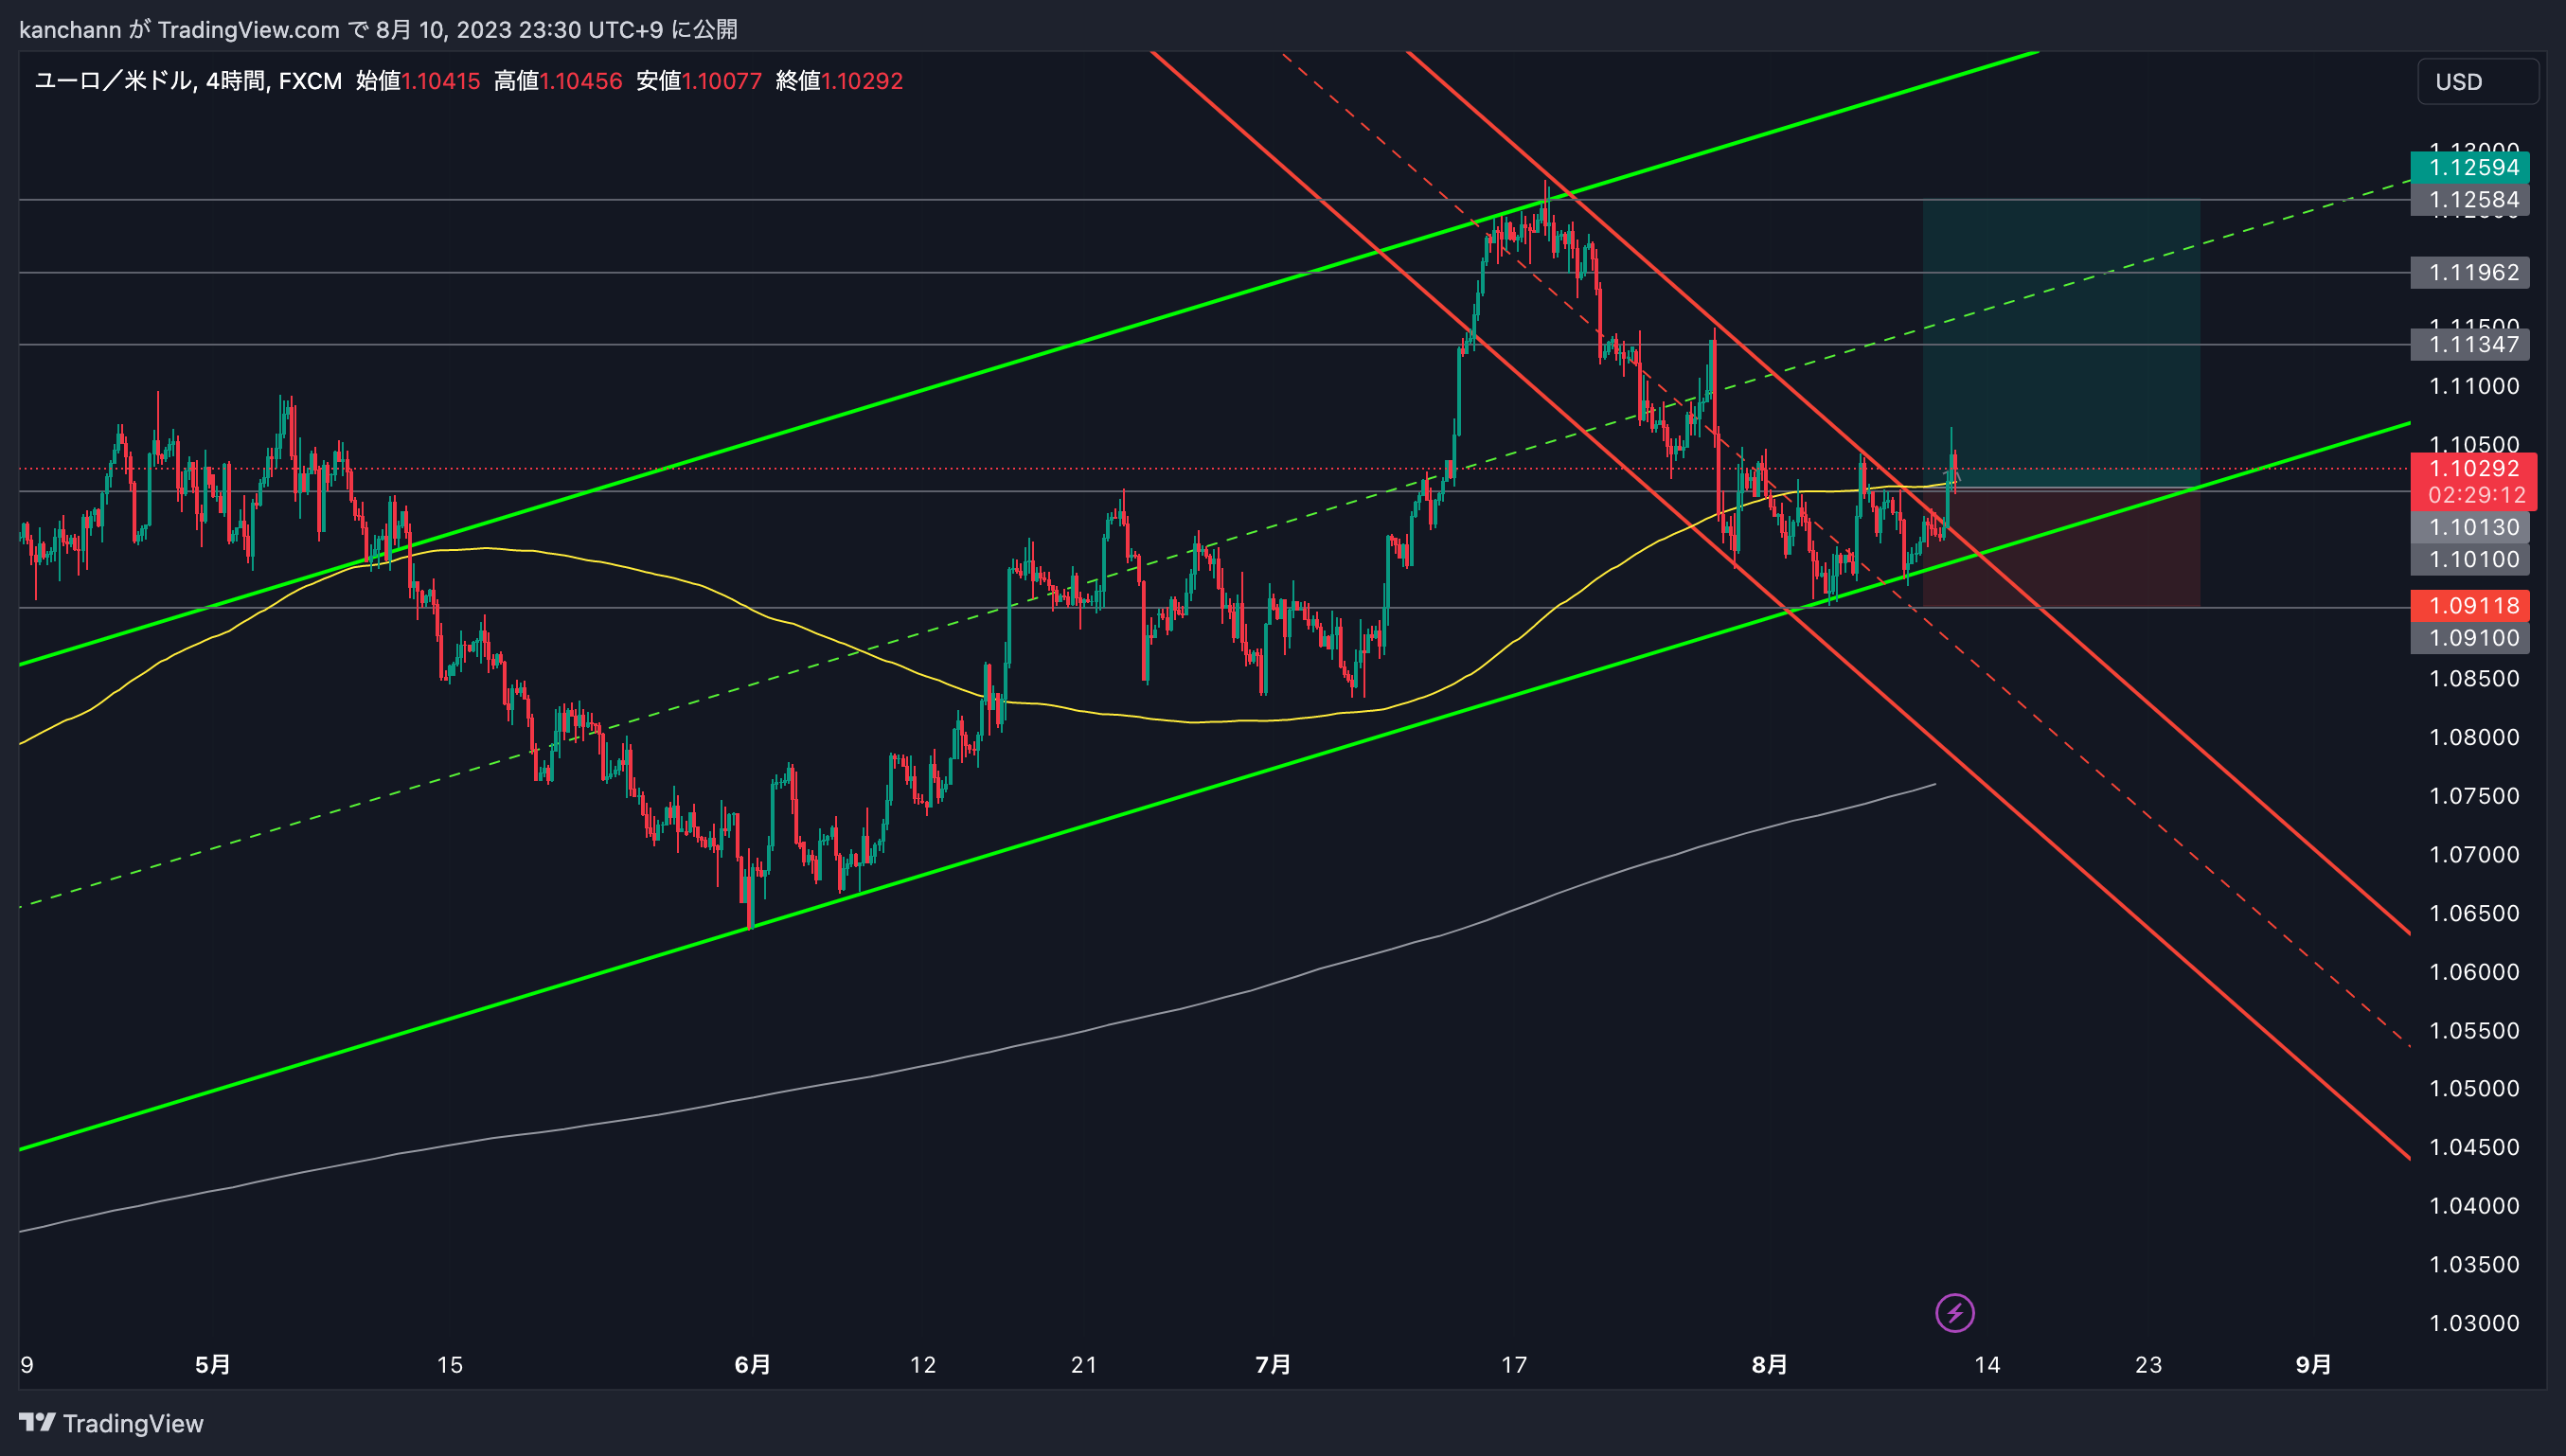Screen dimensions: 2566x1456
Task: Click the 1.11347 horizontal line label
Action: point(2469,345)
